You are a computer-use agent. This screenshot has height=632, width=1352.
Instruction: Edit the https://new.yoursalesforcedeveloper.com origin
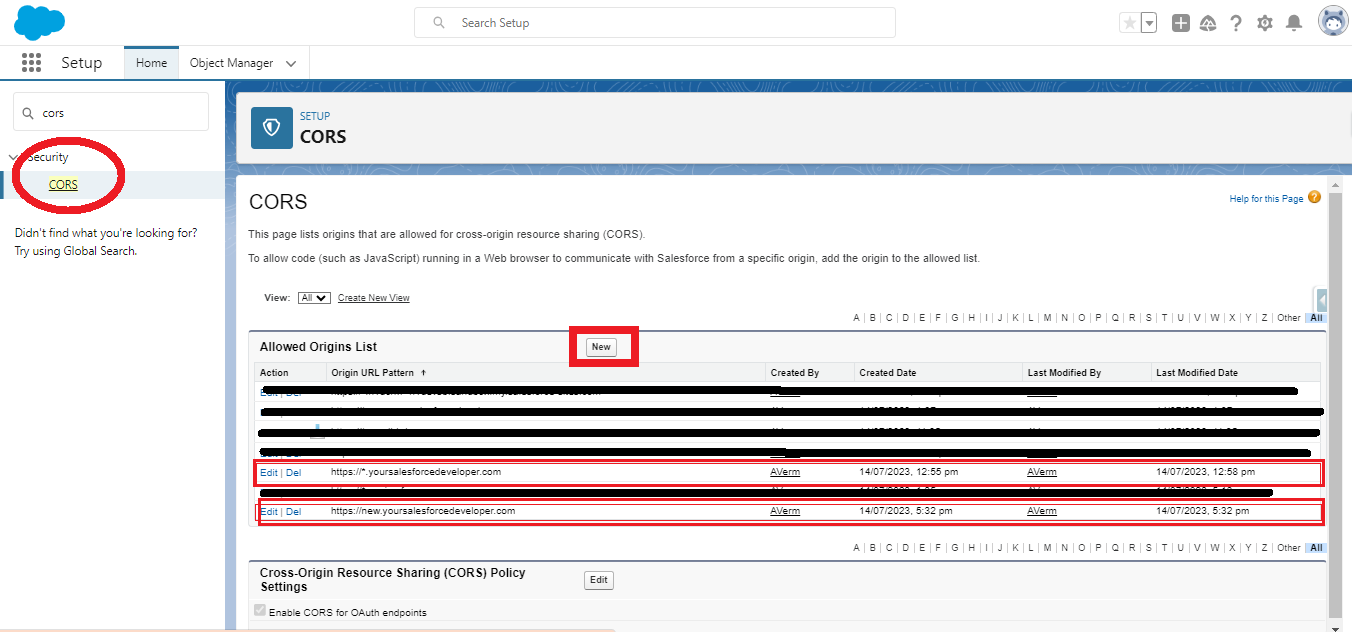coord(269,511)
